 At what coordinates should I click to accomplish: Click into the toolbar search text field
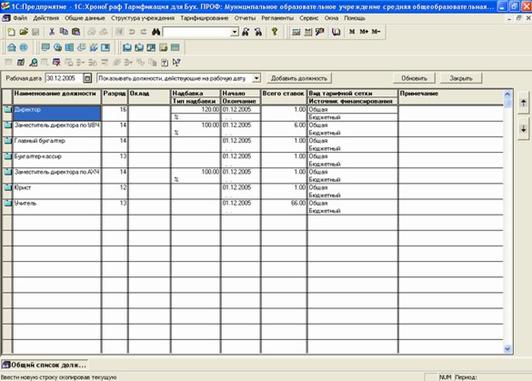(196, 32)
